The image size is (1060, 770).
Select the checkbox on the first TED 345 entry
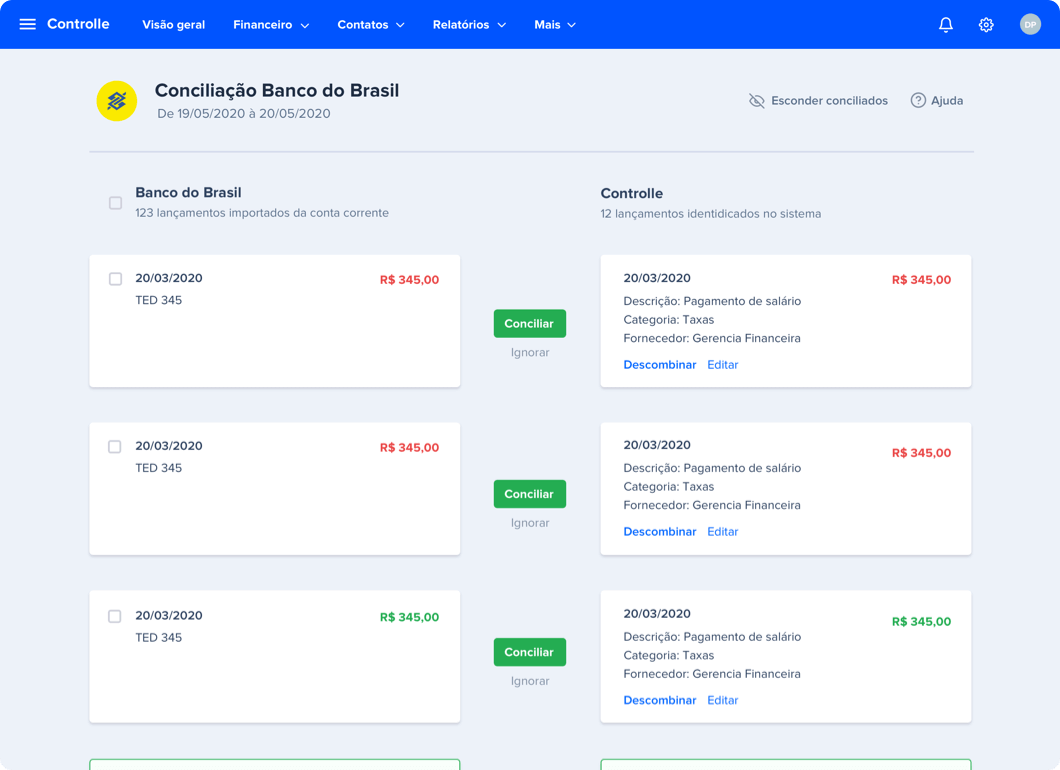pyautogui.click(x=115, y=279)
